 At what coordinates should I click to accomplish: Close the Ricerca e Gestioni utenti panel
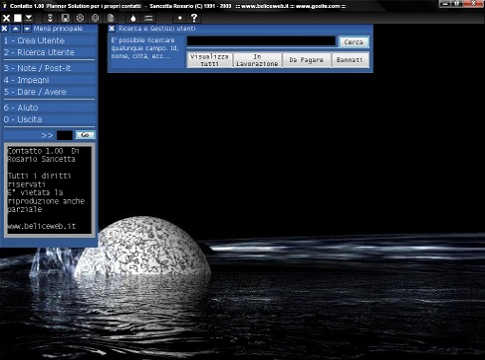click(112, 29)
